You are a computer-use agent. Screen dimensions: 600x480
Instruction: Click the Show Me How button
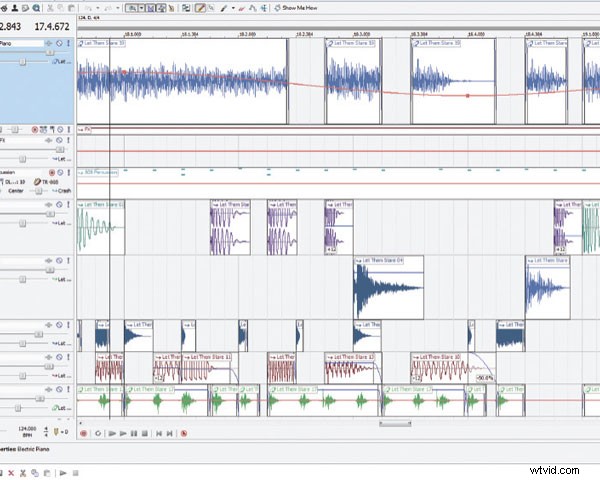tap(295, 8)
